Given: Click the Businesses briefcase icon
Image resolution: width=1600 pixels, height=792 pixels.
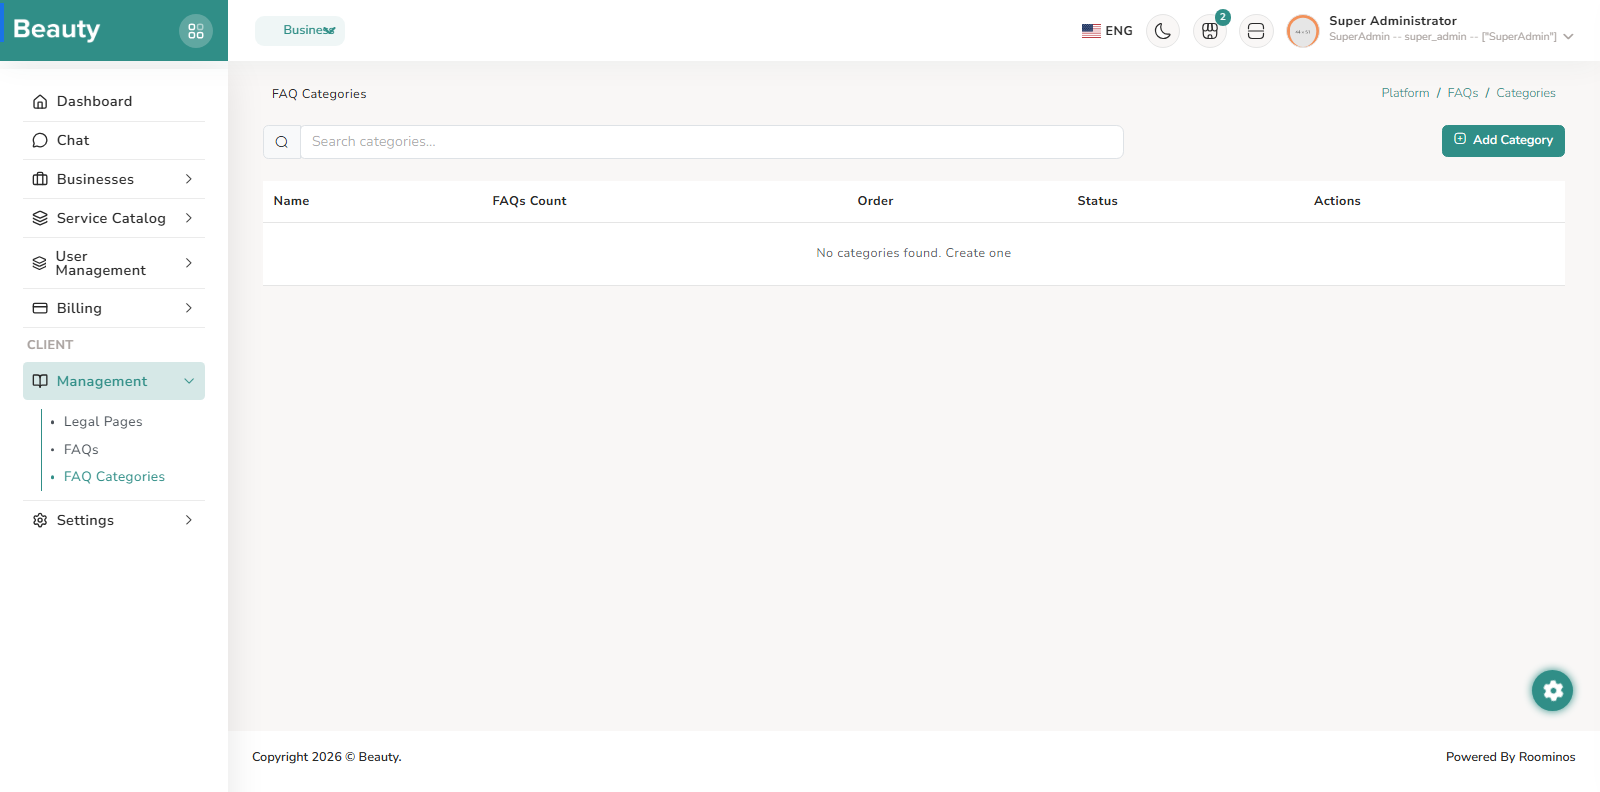Looking at the screenshot, I should (40, 179).
